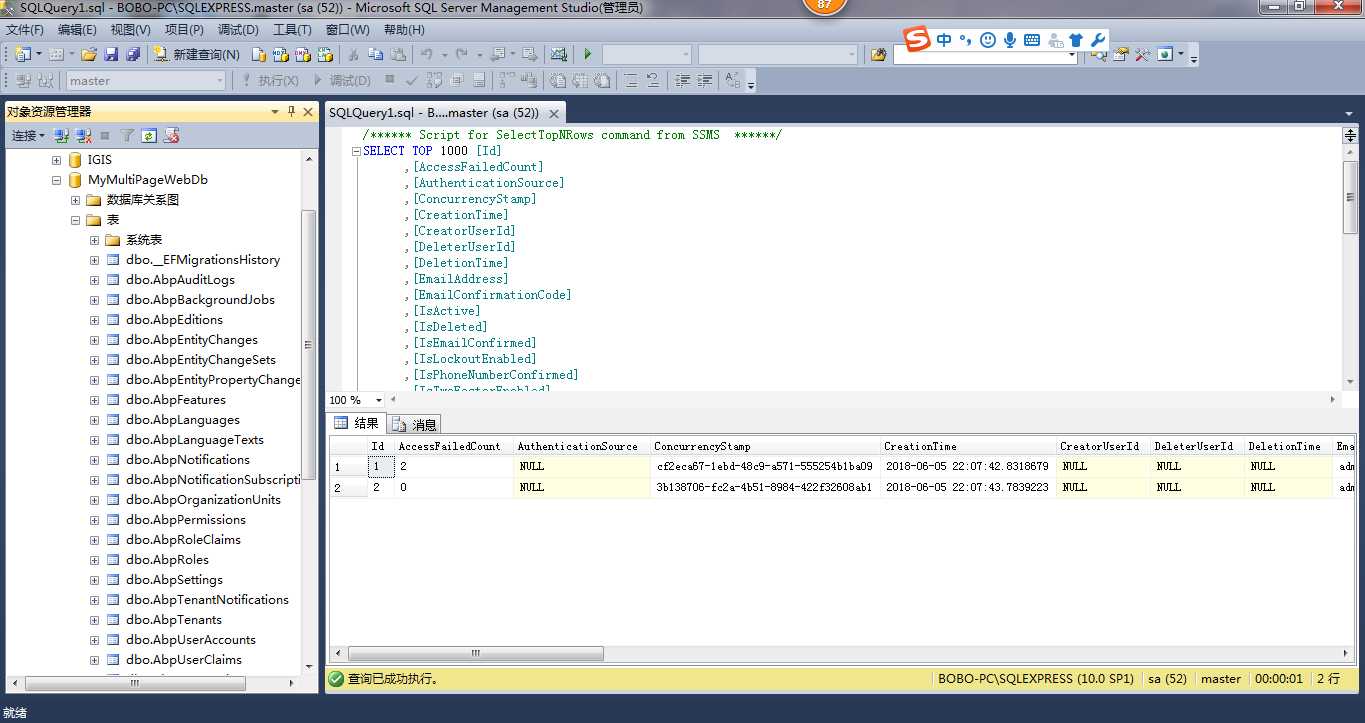Expand the 系统表 folder

coord(94,240)
